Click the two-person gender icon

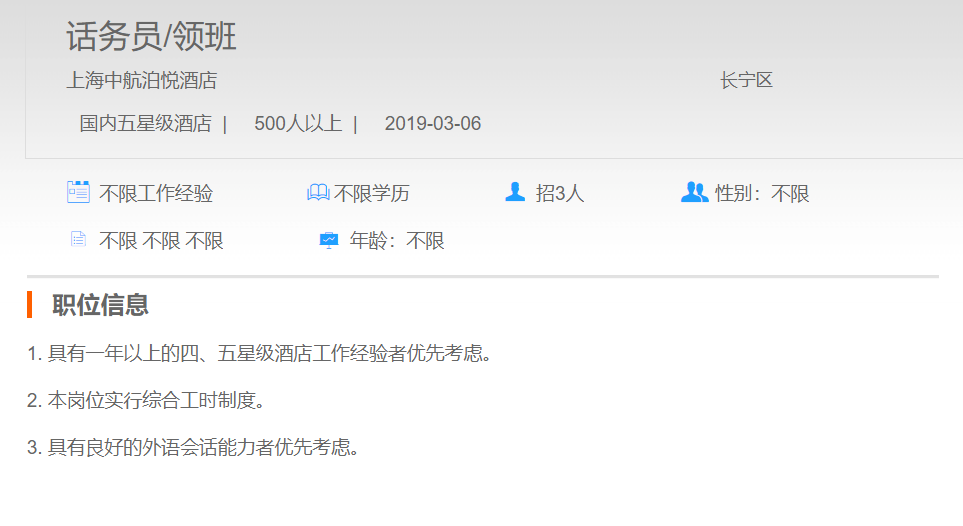694,192
